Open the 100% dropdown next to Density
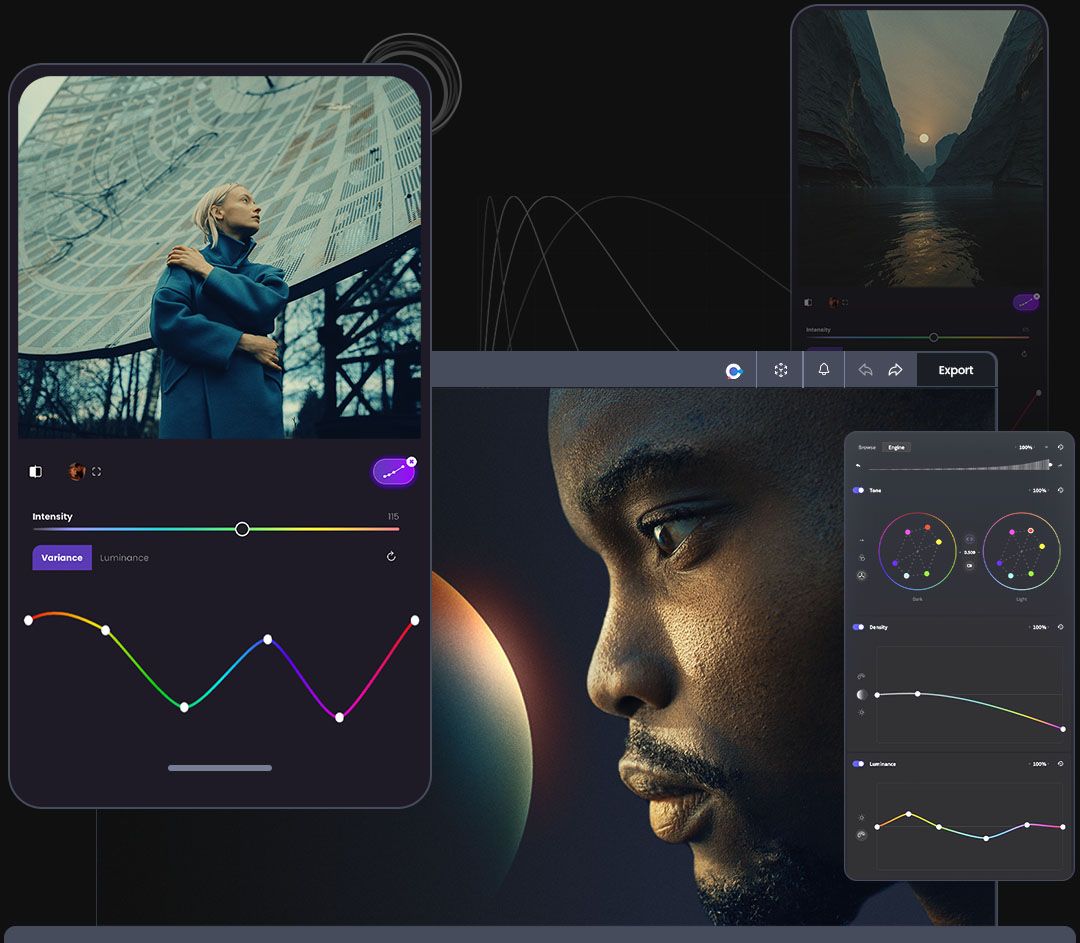This screenshot has height=943, width=1080. (1038, 627)
